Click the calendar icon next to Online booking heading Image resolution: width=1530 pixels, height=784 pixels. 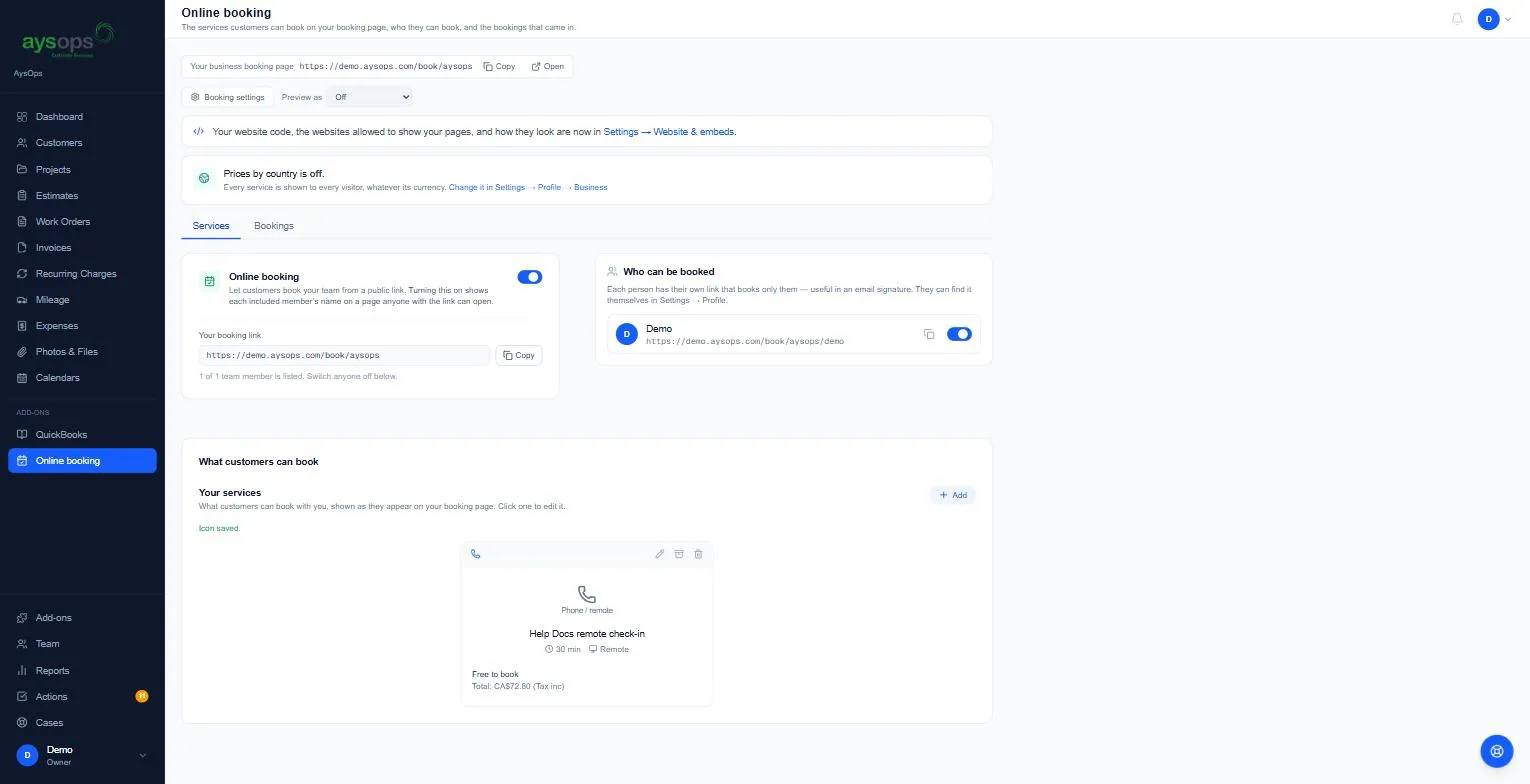coord(209,282)
